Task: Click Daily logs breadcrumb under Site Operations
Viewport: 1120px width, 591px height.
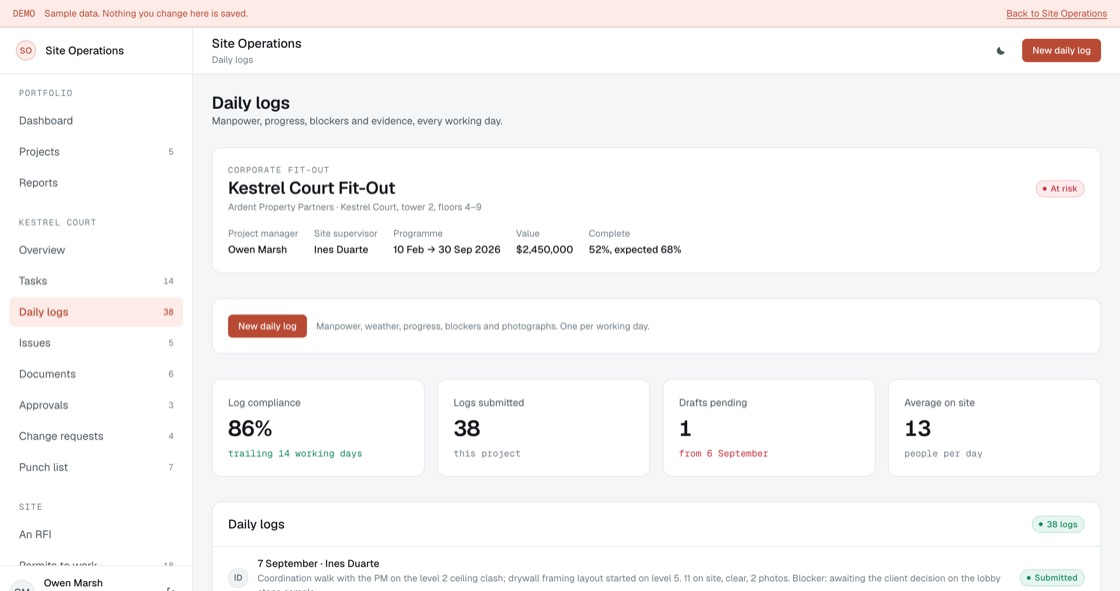Action: tap(232, 60)
